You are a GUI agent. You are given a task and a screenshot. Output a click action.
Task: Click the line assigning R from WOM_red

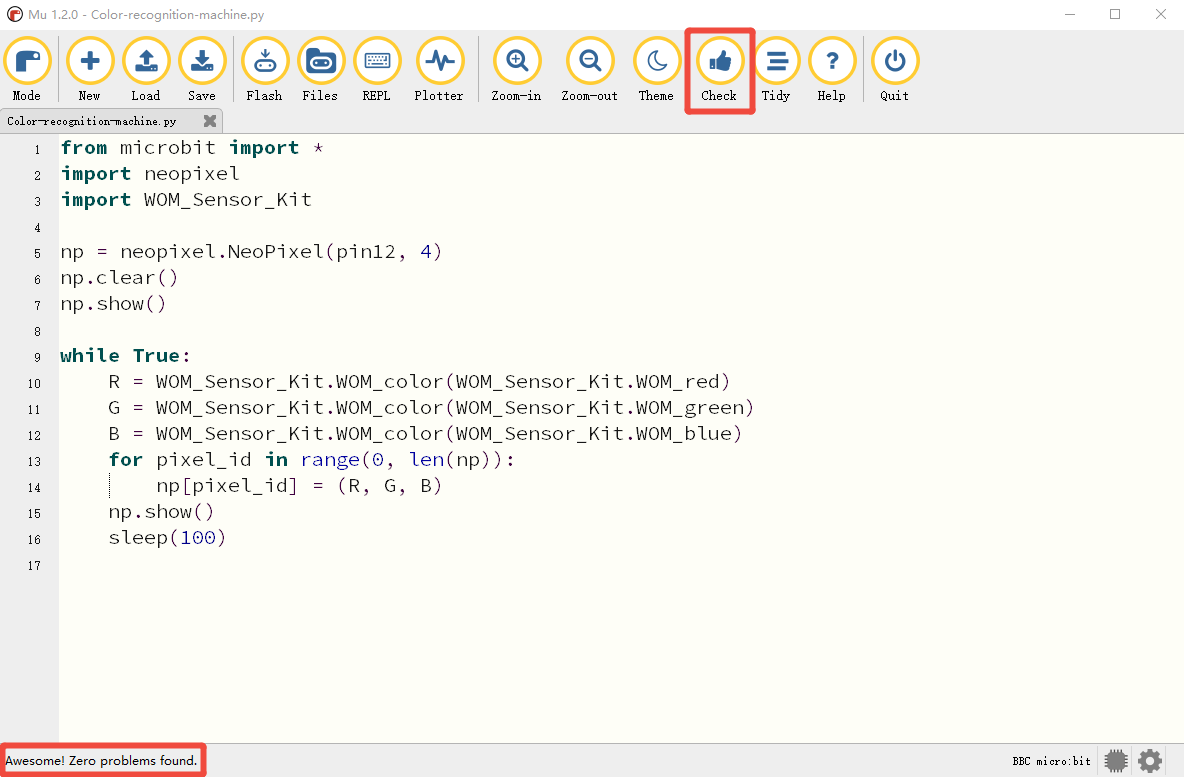pyautogui.click(x=419, y=381)
